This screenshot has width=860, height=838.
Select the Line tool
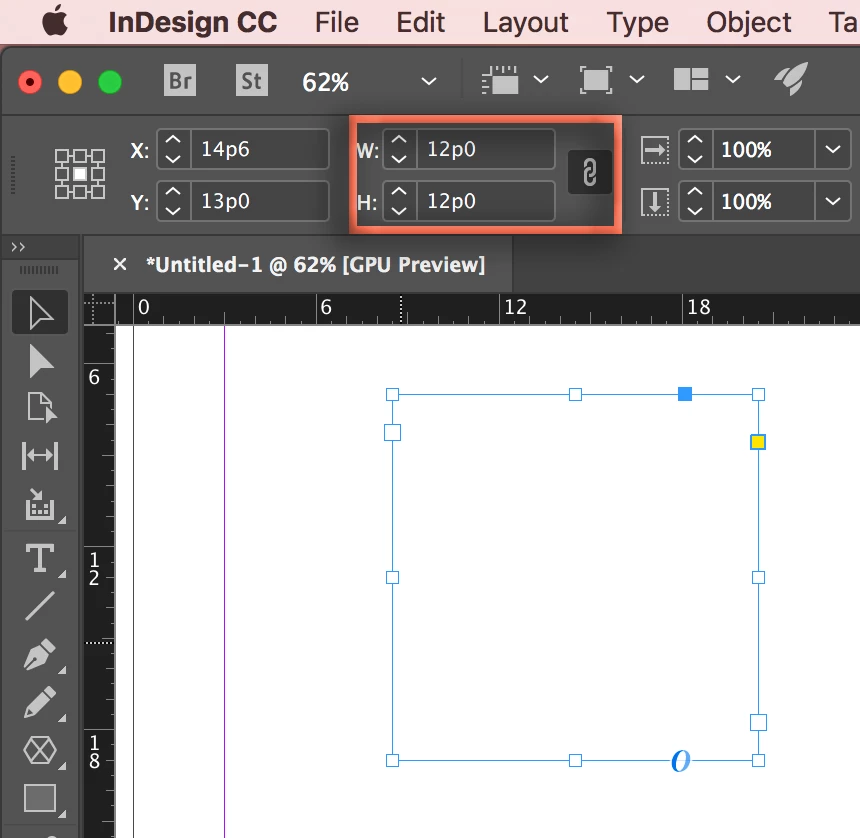(x=40, y=606)
